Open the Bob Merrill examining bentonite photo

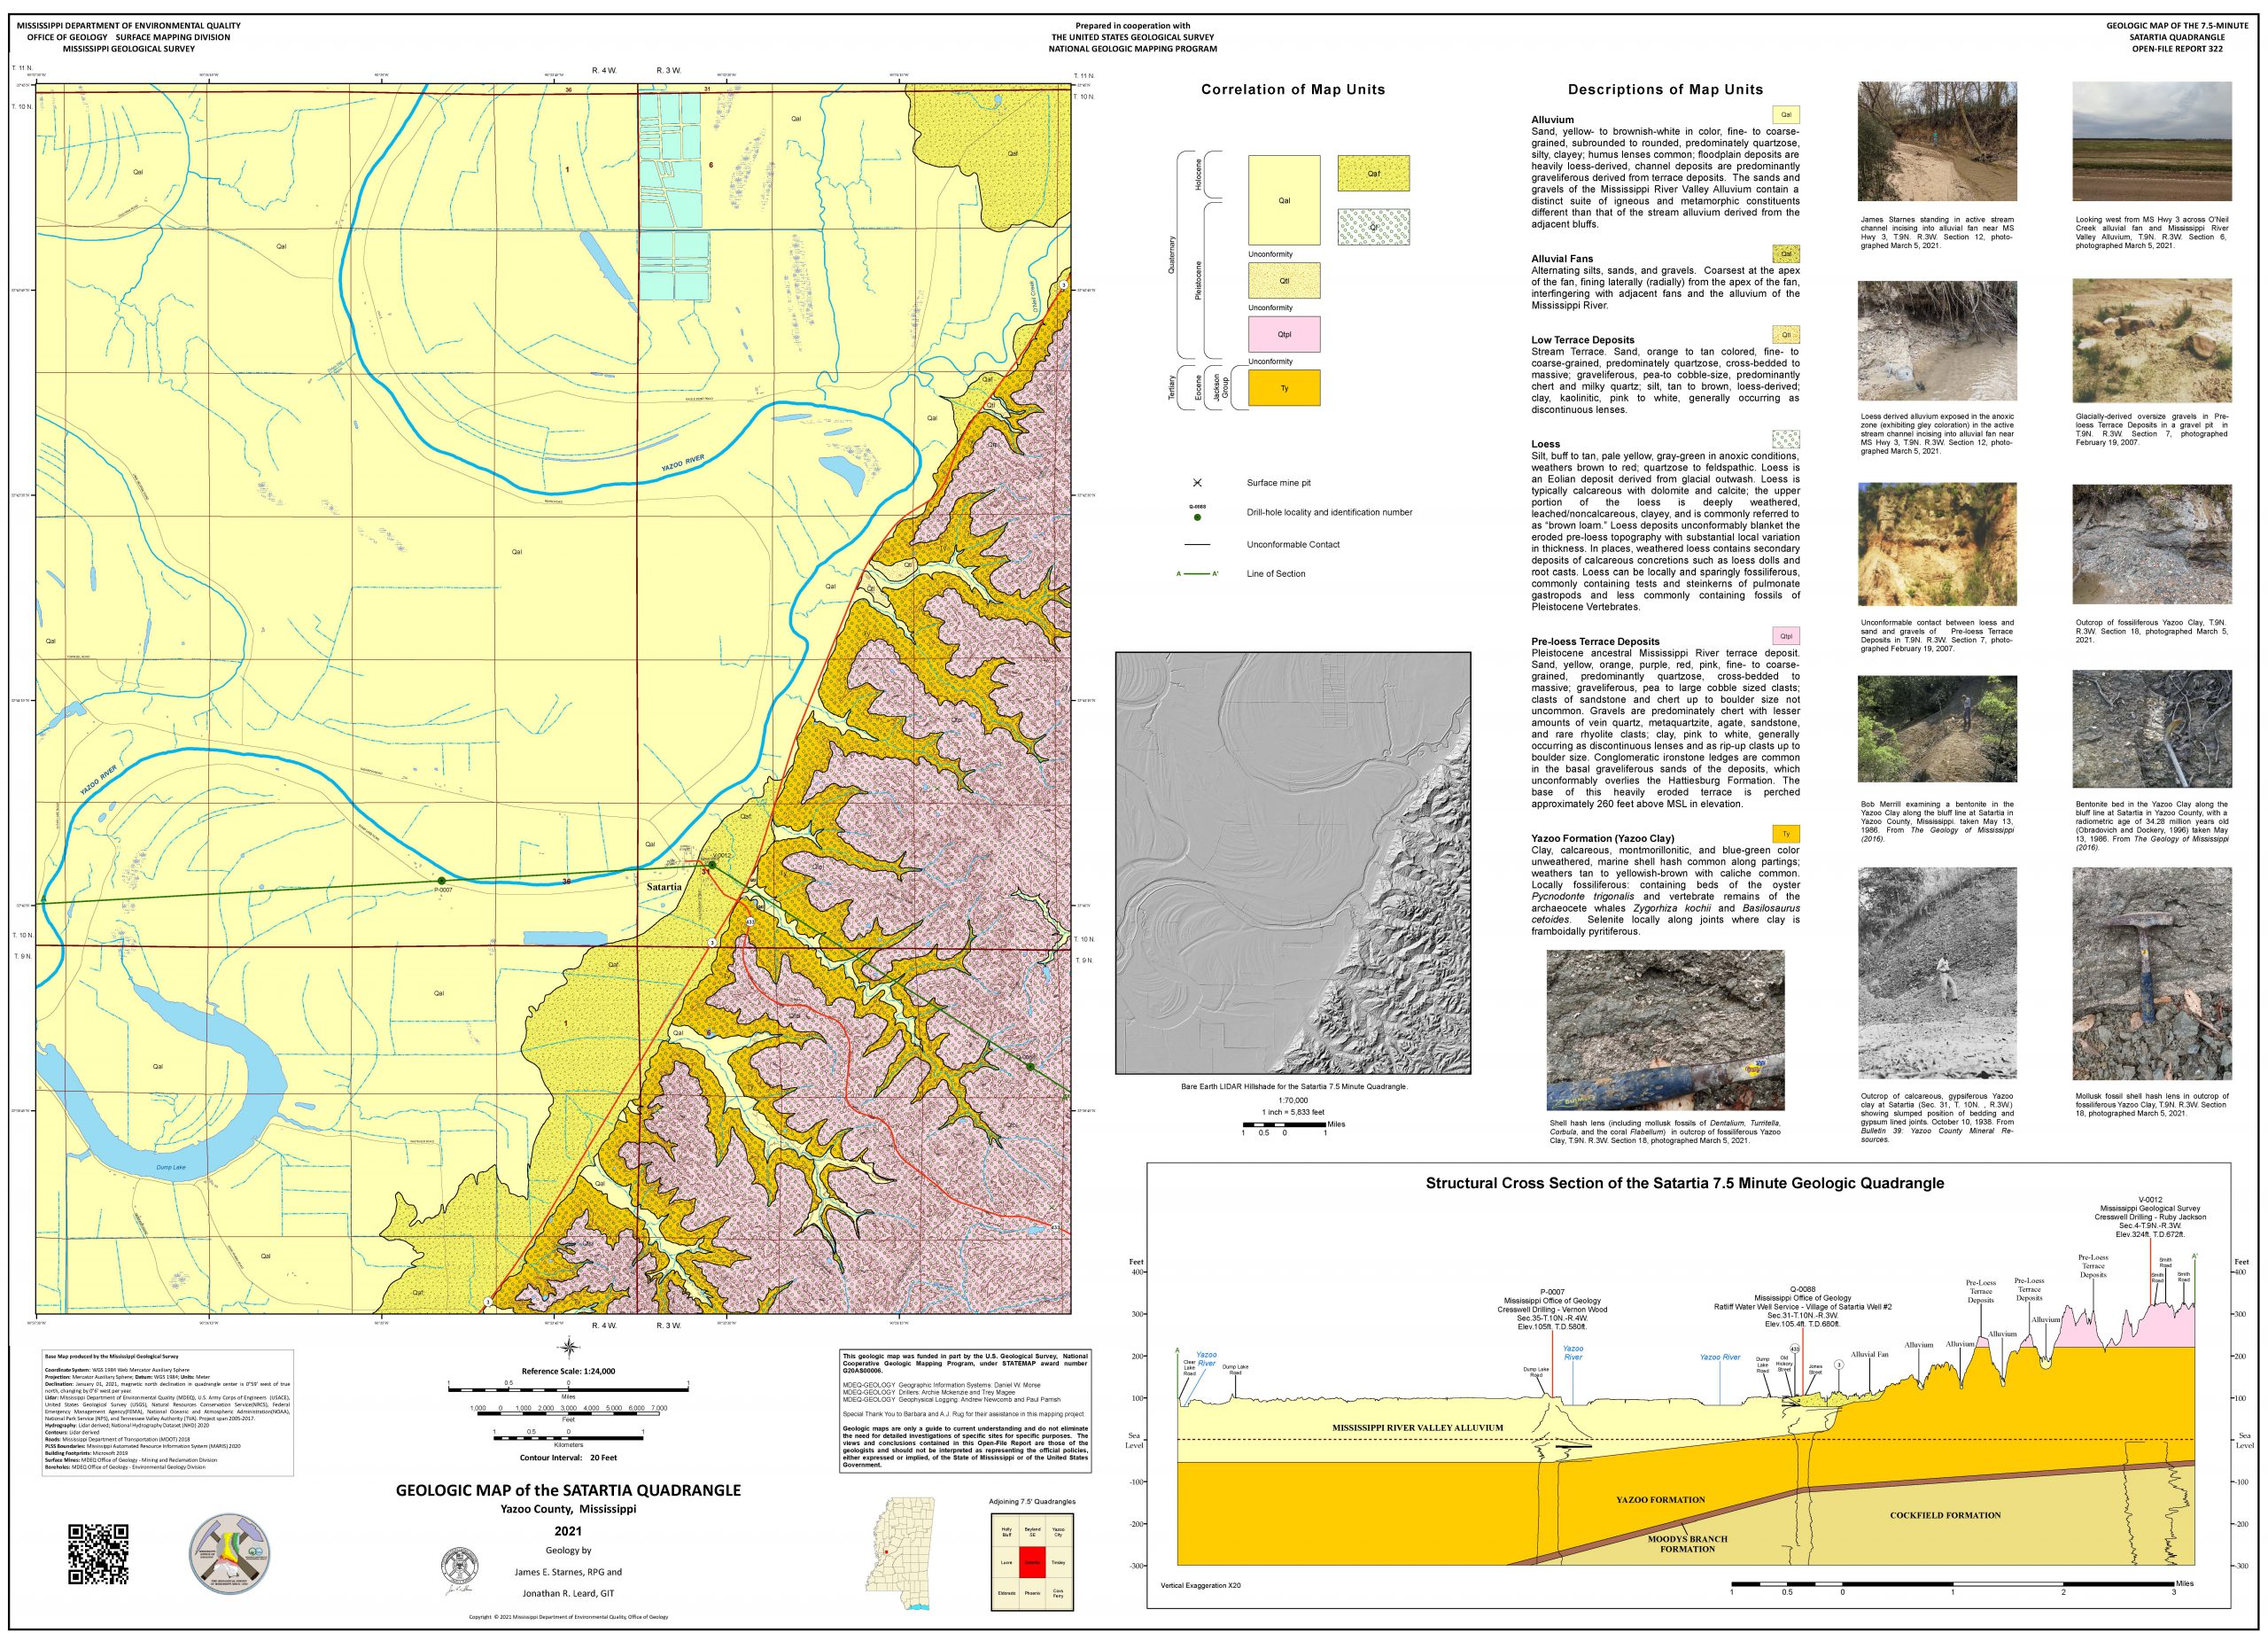pyautogui.click(x=1937, y=729)
